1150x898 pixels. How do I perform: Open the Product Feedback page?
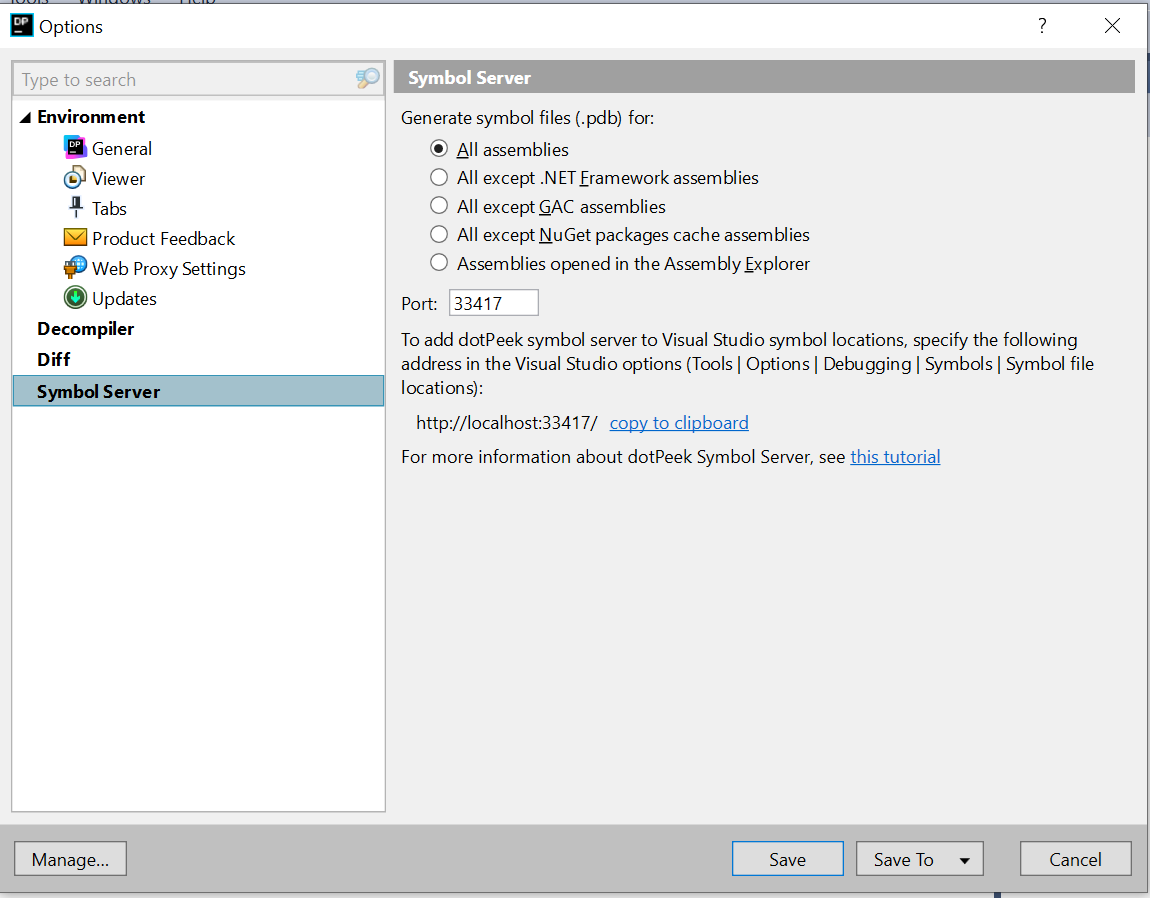pyautogui.click(x=164, y=238)
